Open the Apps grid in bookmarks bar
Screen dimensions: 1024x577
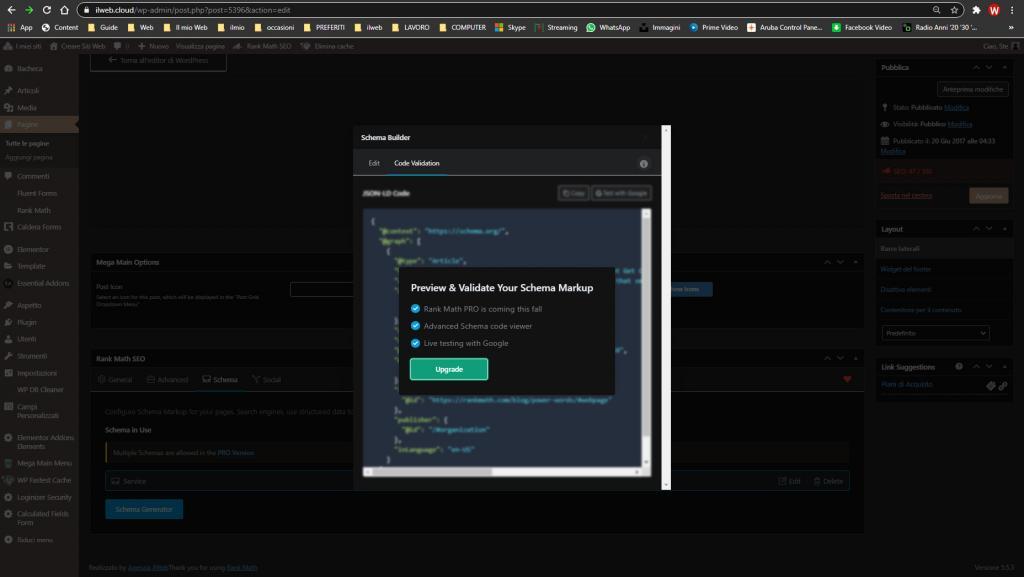[20, 27]
